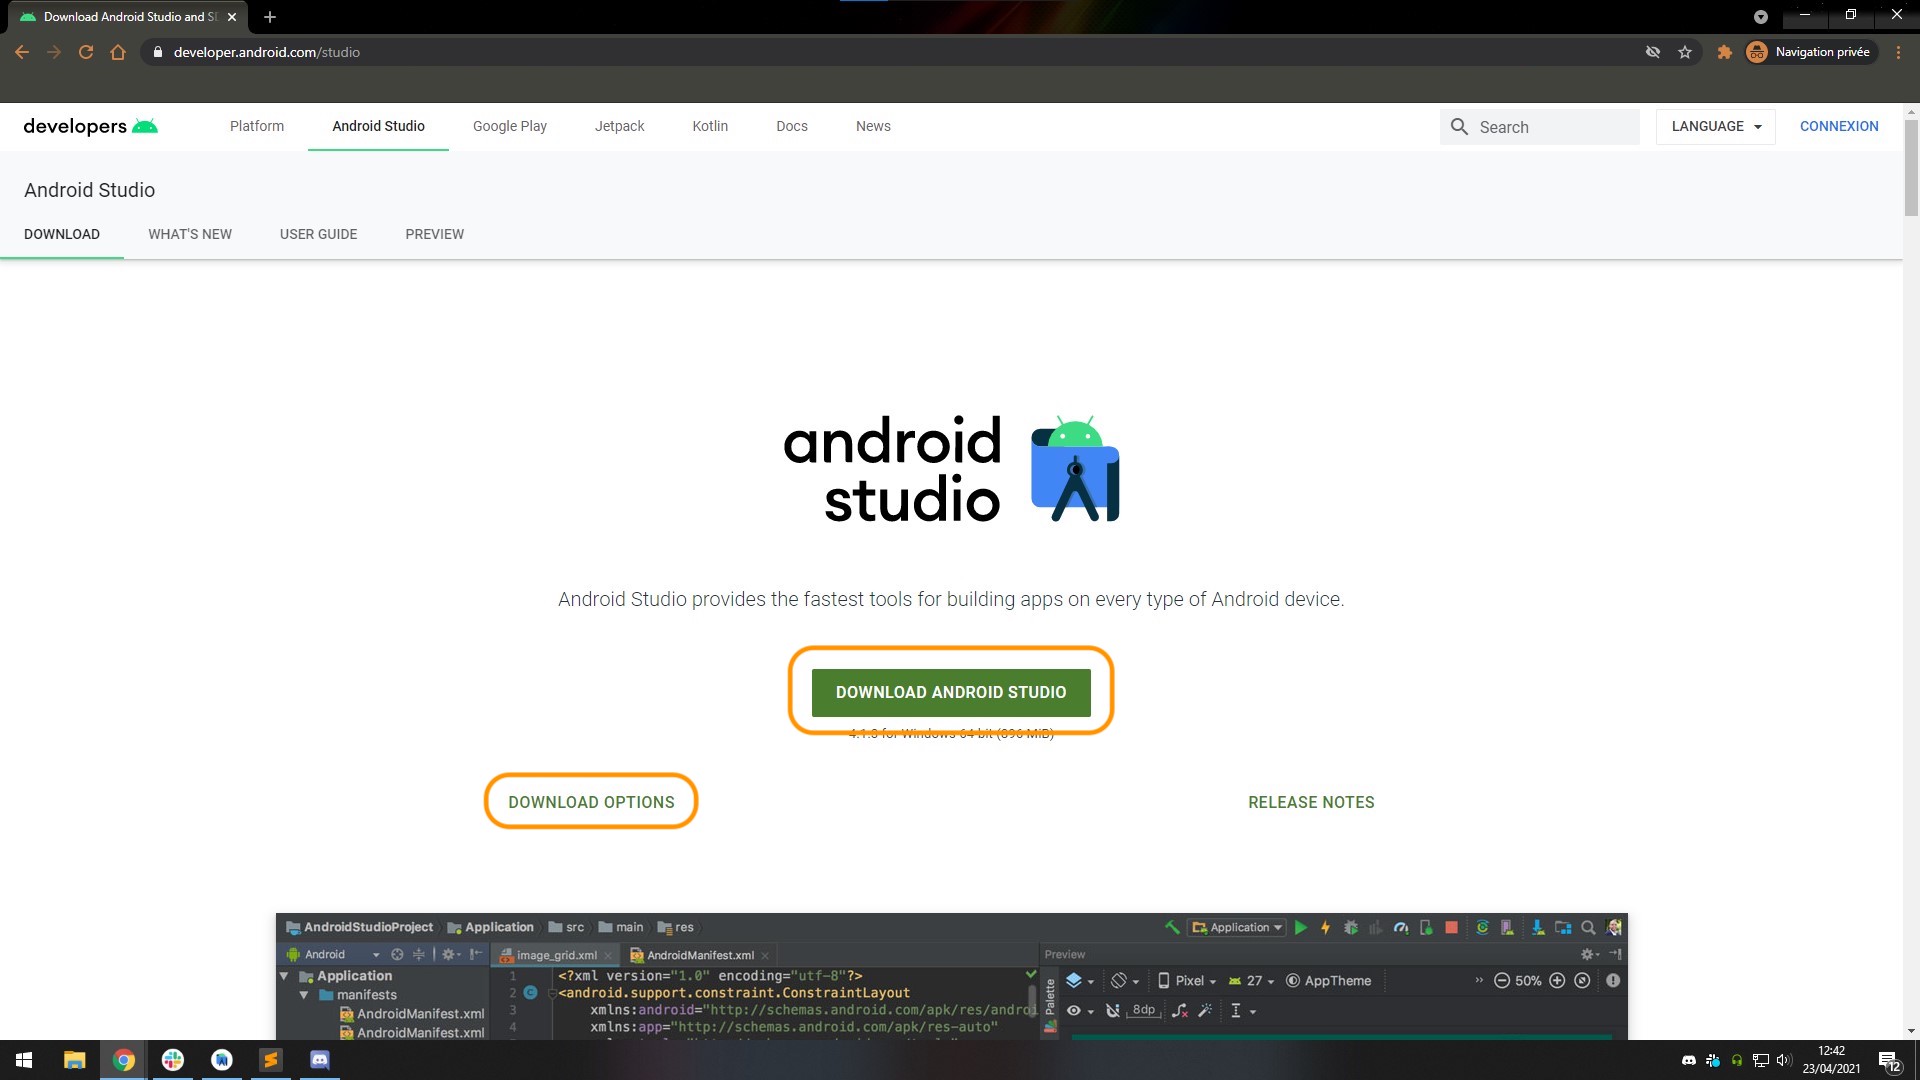Open the volume speaker tray icon
1920x1080 pixels.
(x=1784, y=1060)
